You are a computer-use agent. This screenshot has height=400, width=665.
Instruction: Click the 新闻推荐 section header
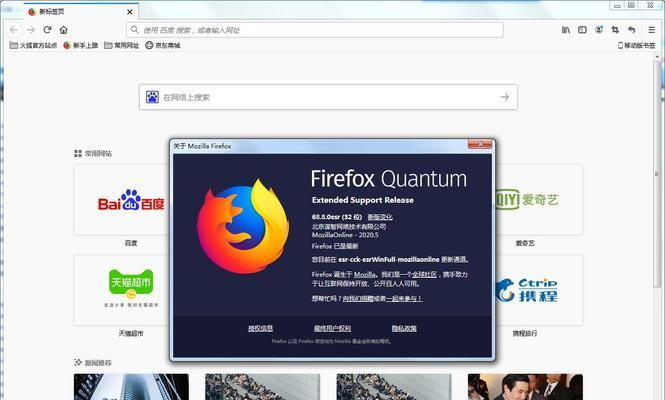[93, 363]
